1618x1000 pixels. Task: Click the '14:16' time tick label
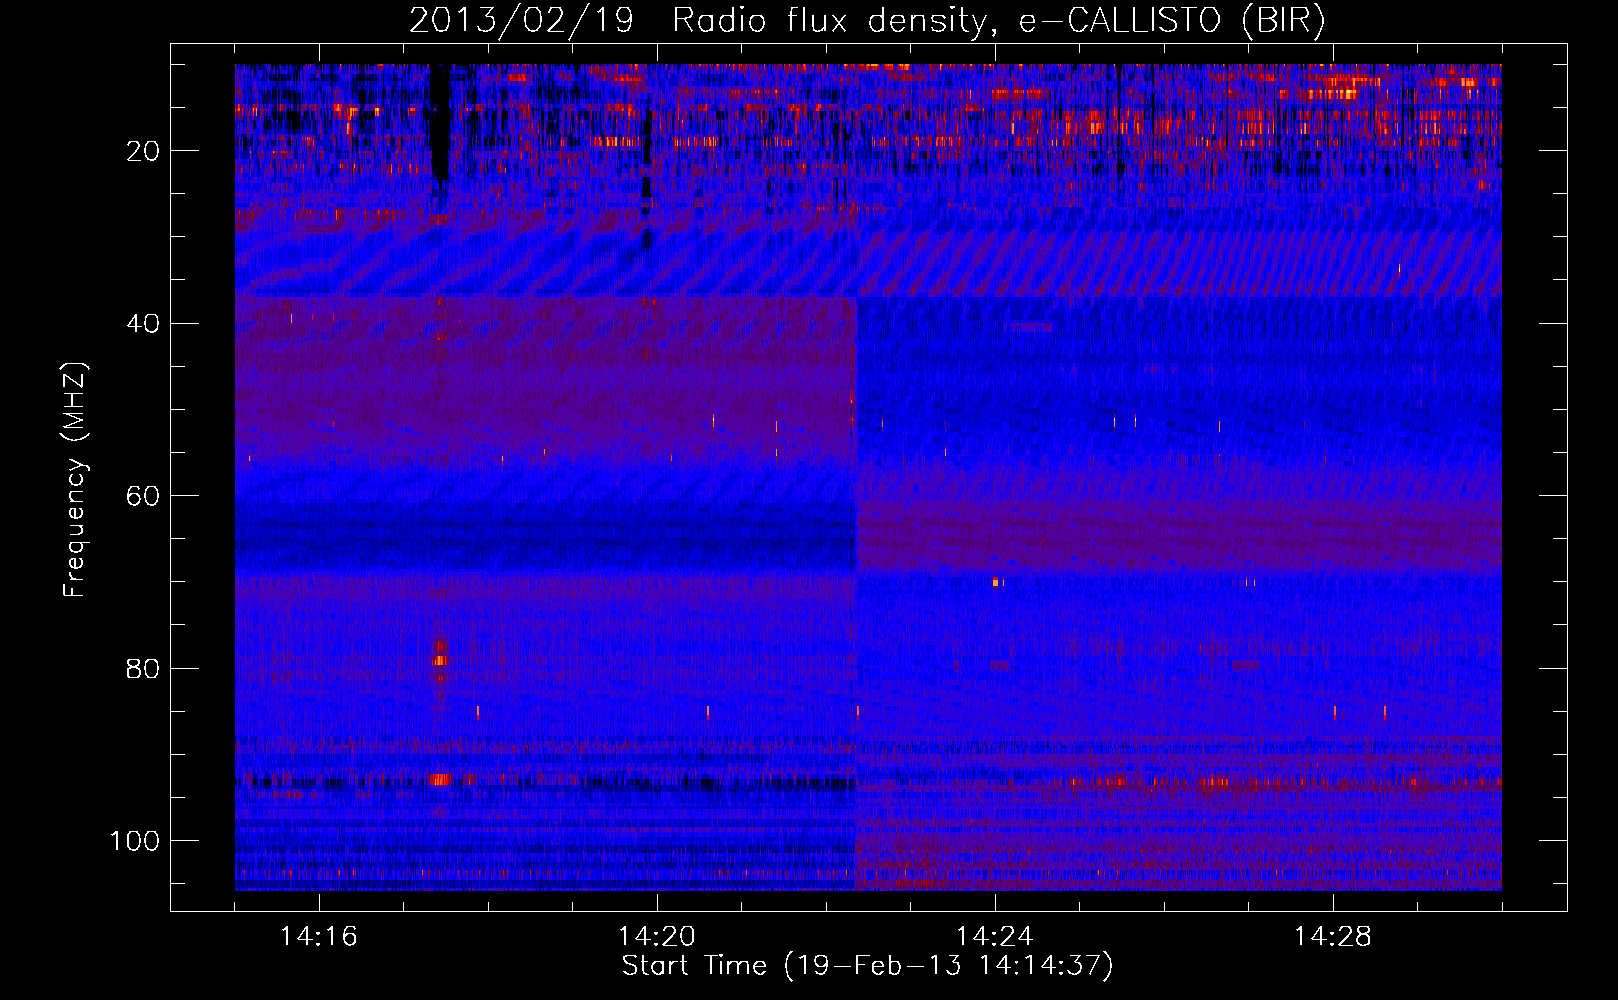319,937
